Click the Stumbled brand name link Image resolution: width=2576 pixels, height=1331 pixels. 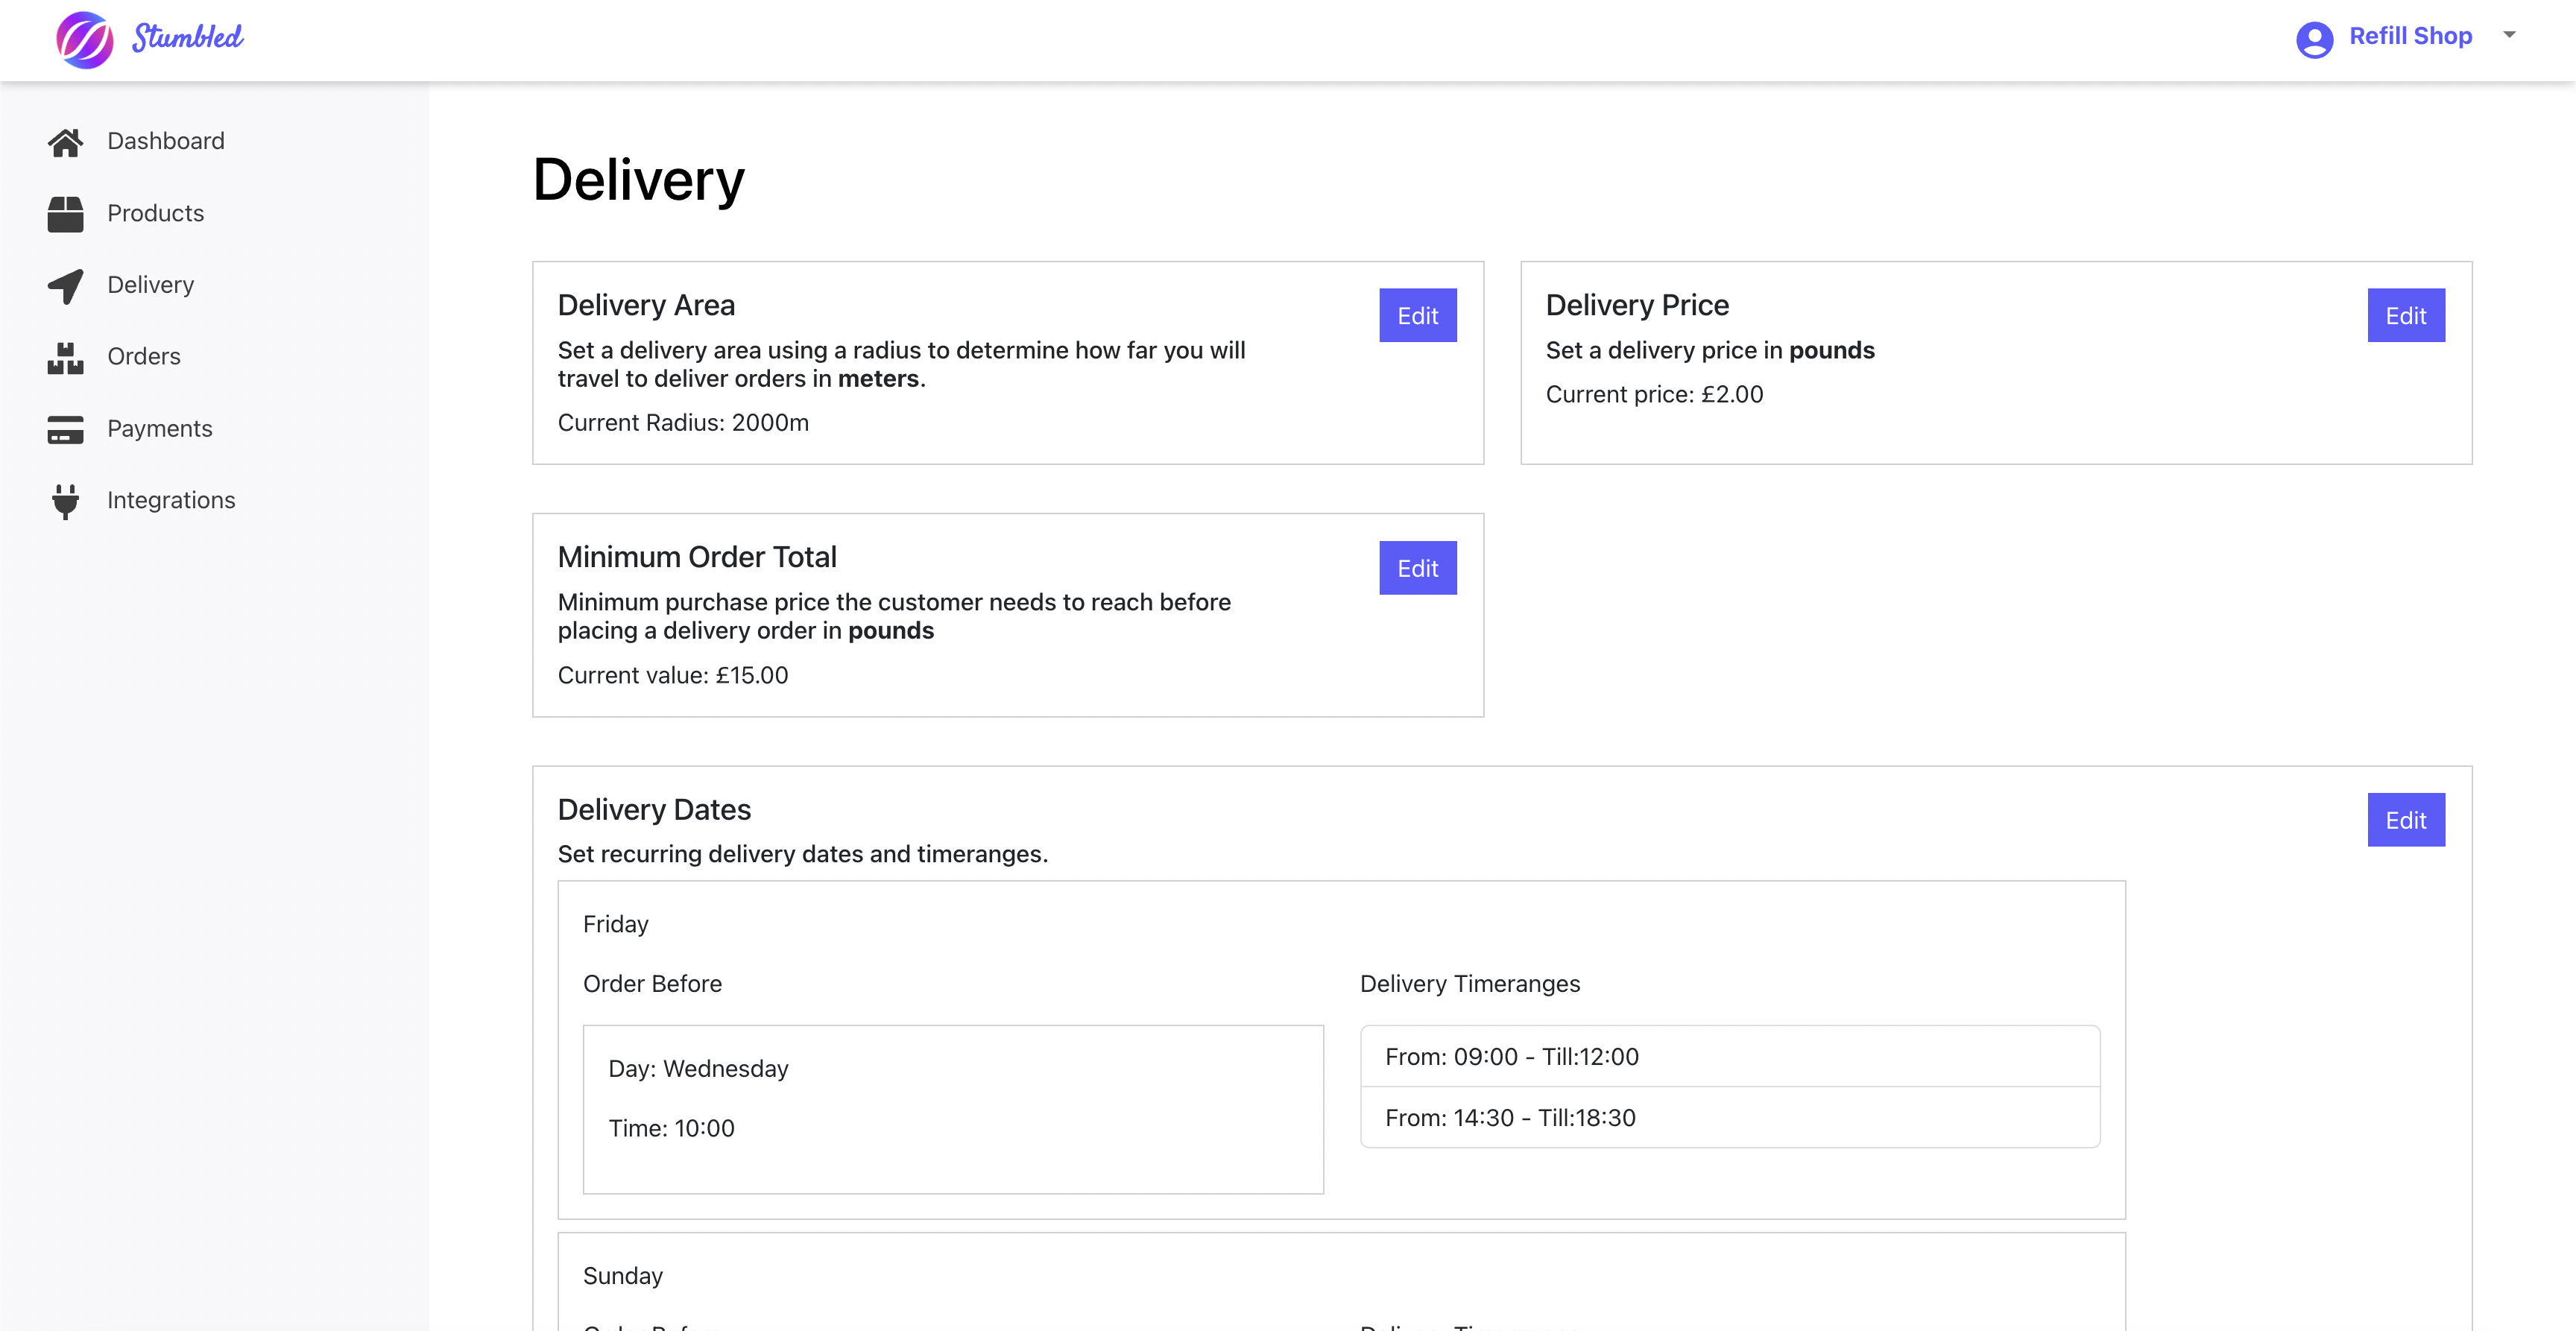188,38
